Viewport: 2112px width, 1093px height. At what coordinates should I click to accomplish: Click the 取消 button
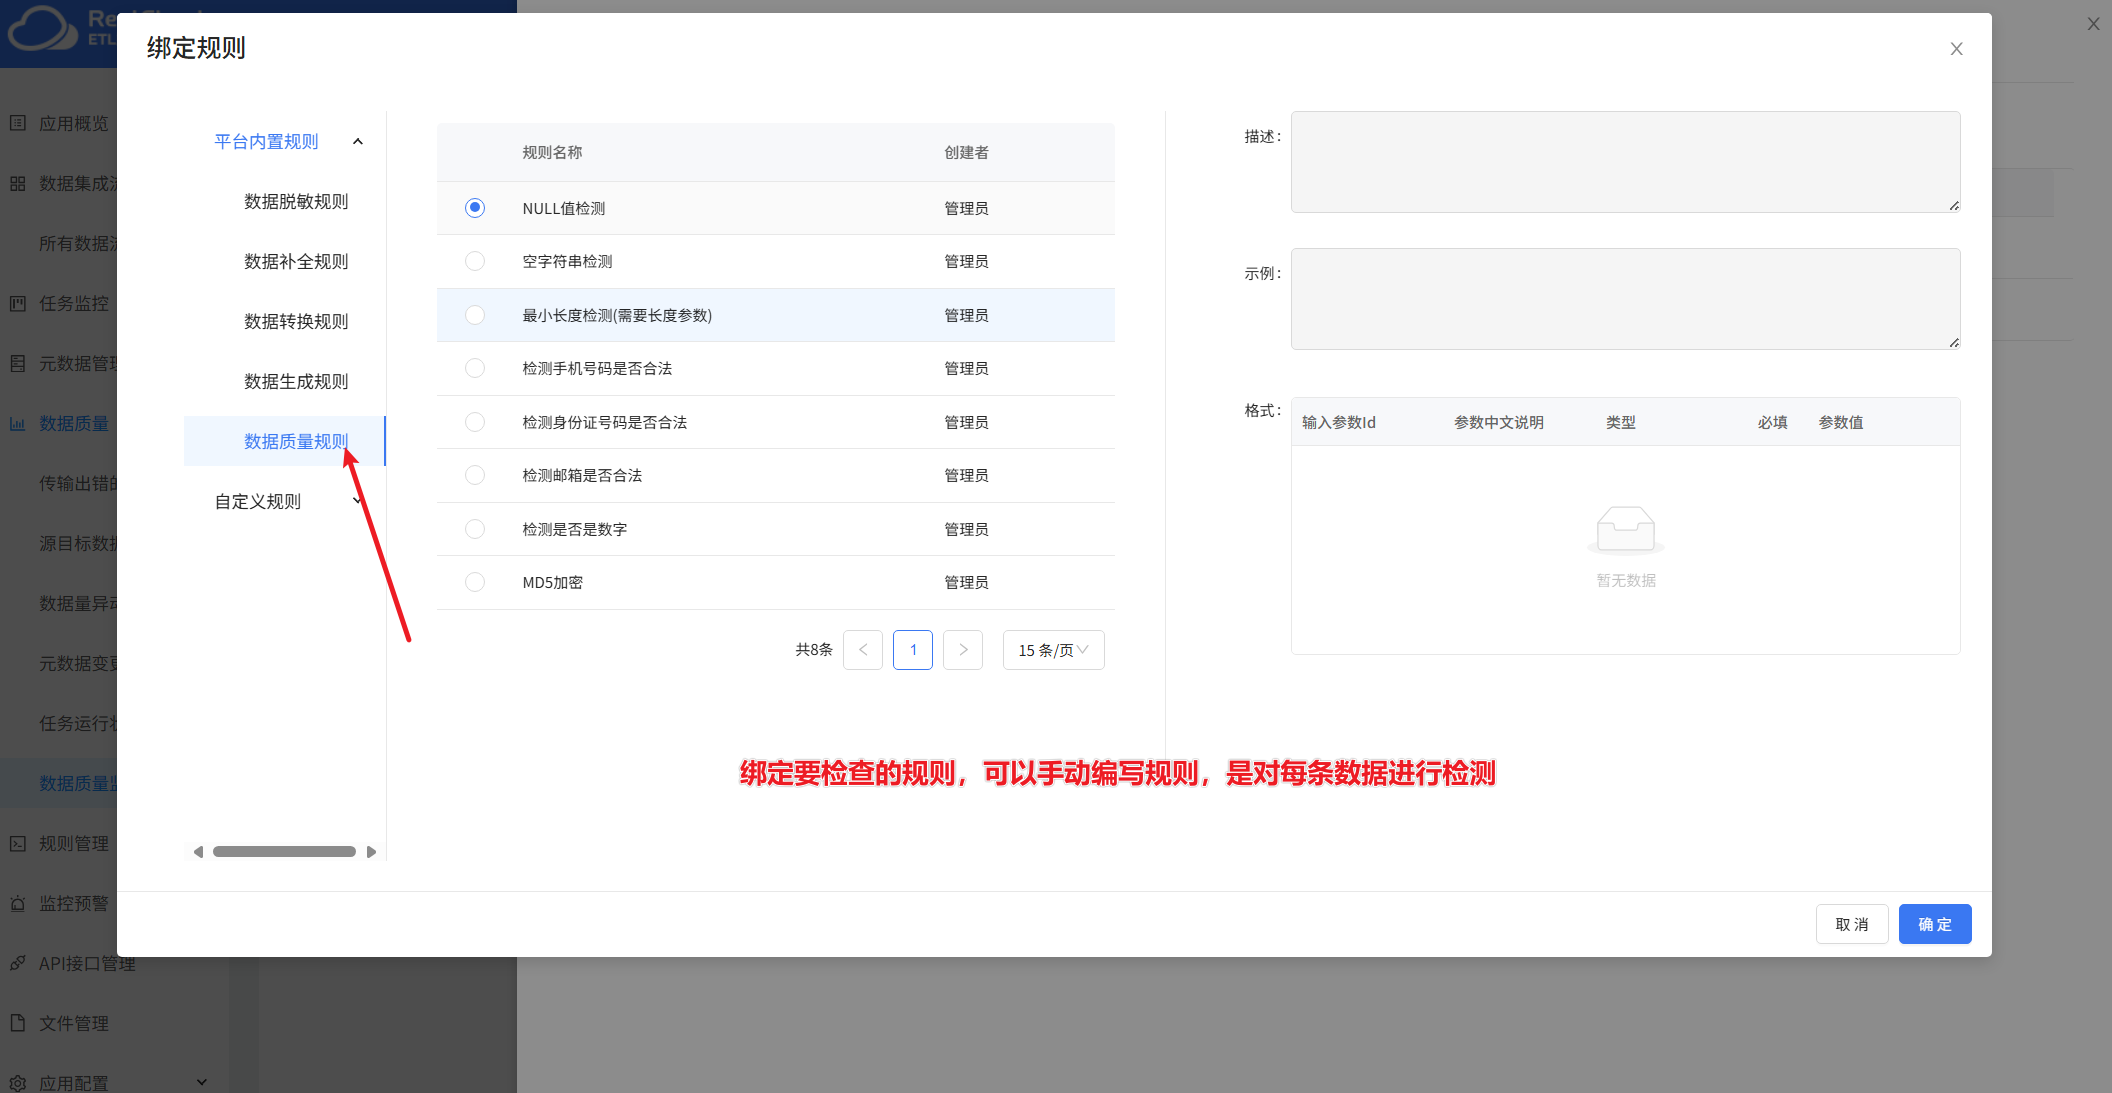(1851, 924)
